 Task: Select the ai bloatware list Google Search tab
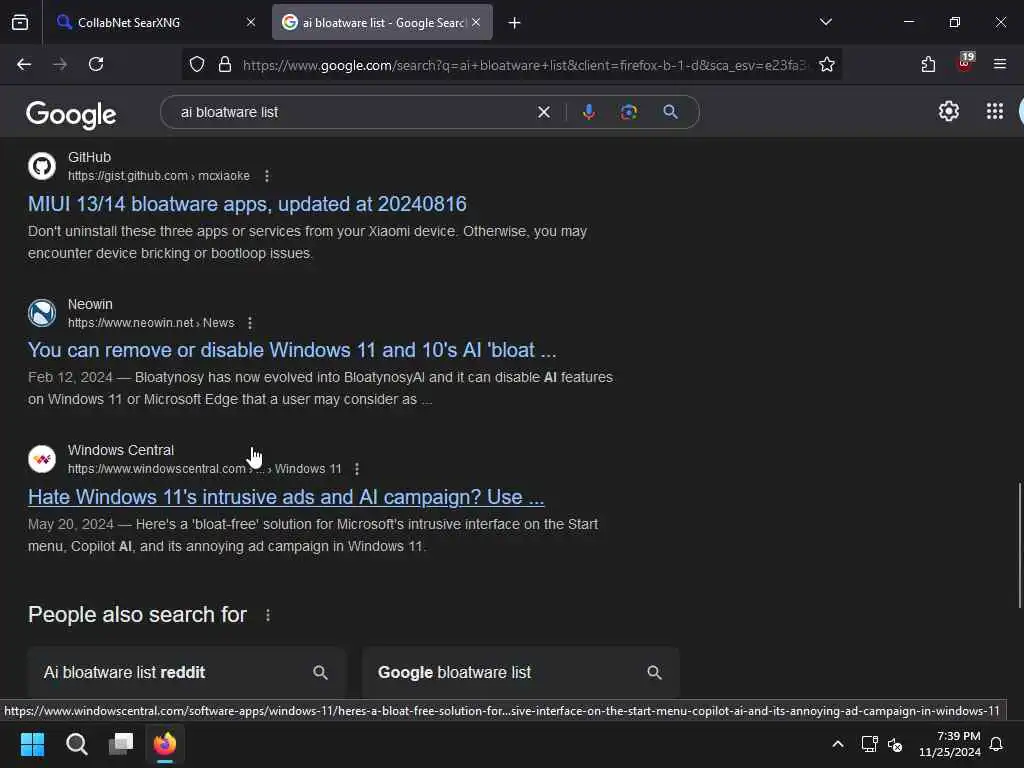[x=382, y=22]
